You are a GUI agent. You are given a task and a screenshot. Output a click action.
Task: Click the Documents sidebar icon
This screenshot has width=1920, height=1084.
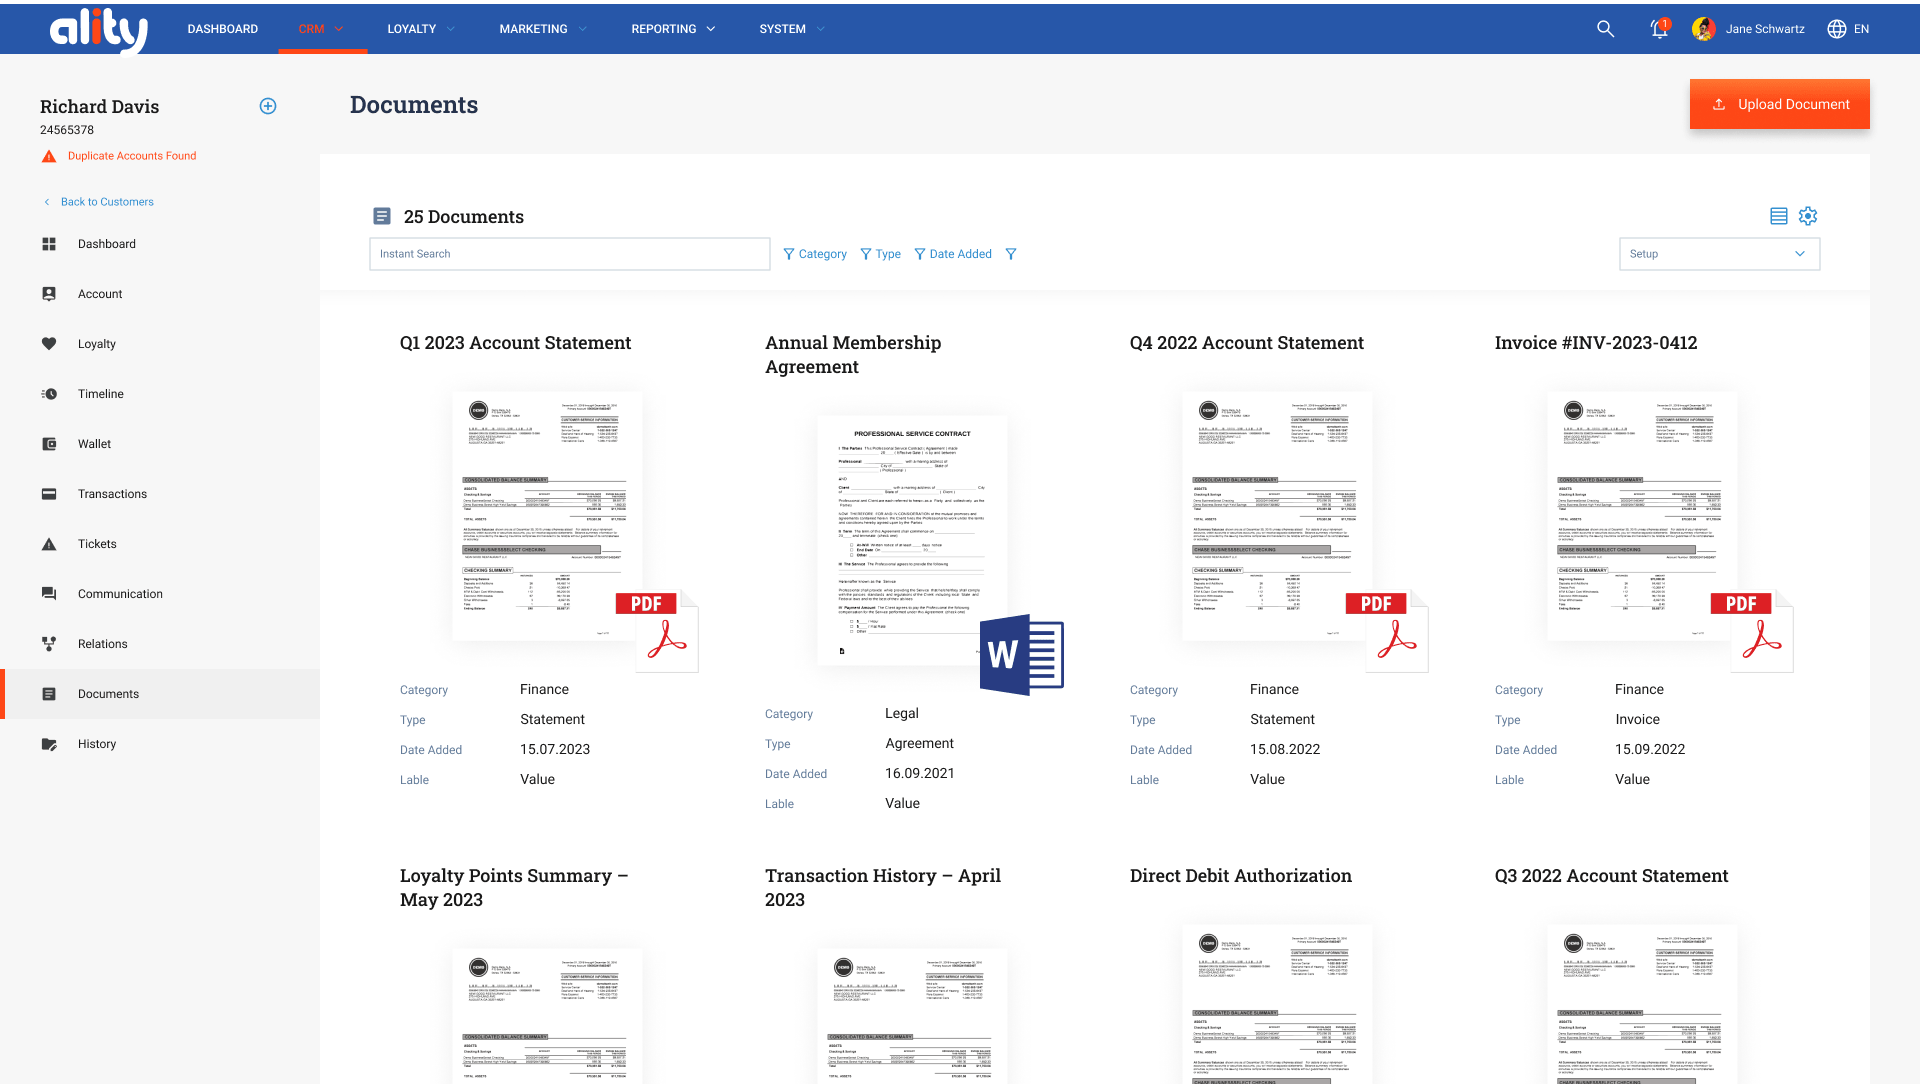[x=49, y=694]
